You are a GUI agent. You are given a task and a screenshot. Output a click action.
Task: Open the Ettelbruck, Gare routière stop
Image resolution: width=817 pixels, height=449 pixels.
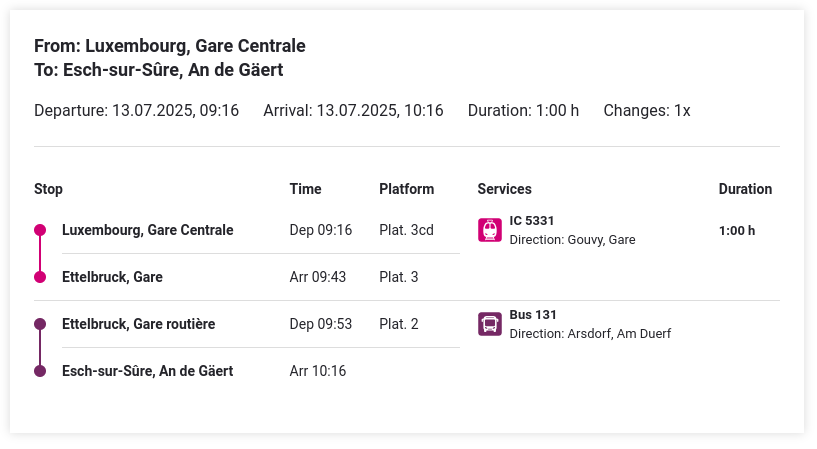pyautogui.click(x=139, y=324)
